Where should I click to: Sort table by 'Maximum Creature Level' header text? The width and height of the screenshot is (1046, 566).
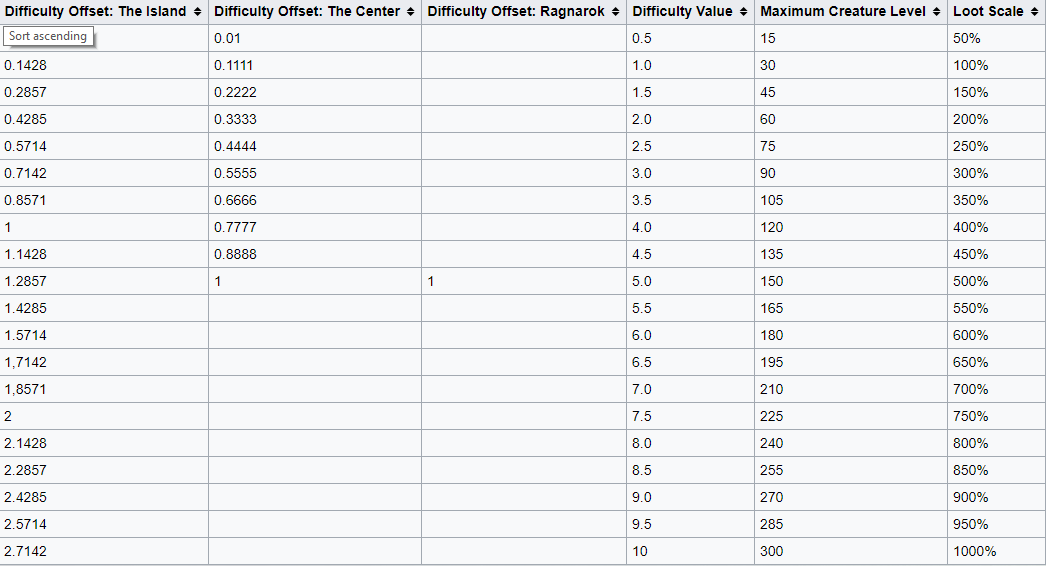click(x=843, y=12)
